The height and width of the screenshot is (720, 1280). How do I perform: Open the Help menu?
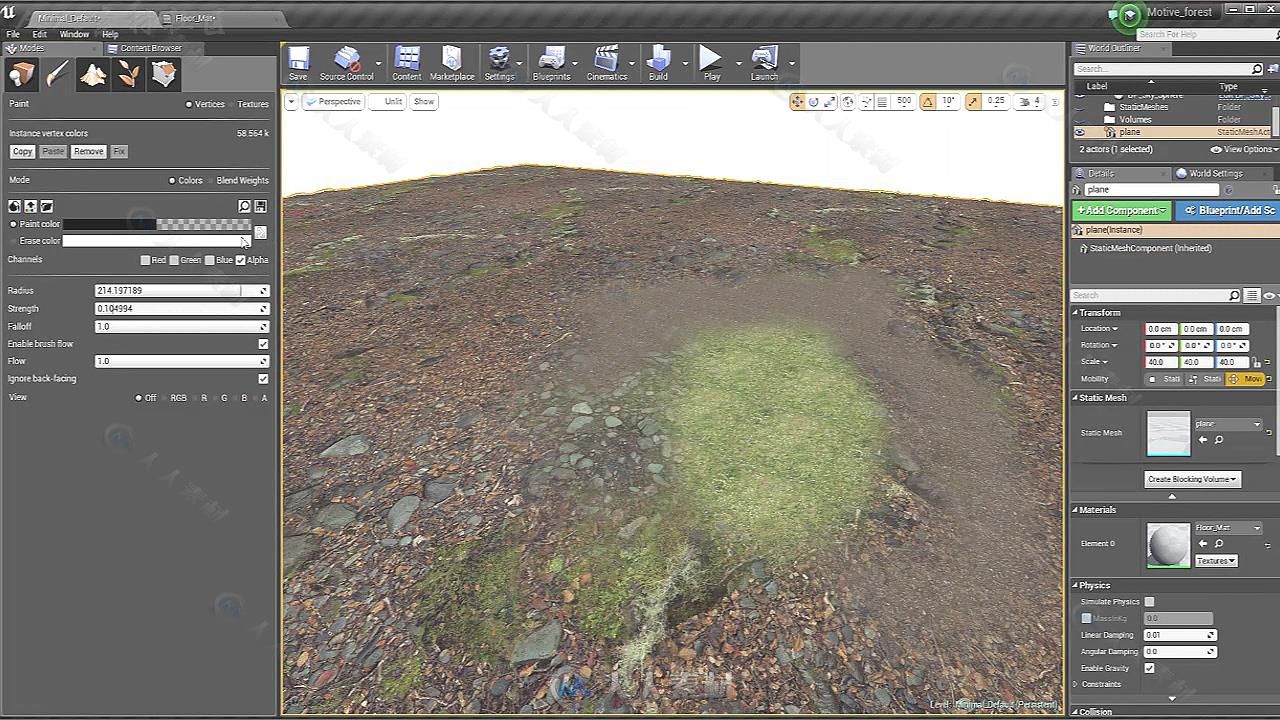pyautogui.click(x=110, y=34)
